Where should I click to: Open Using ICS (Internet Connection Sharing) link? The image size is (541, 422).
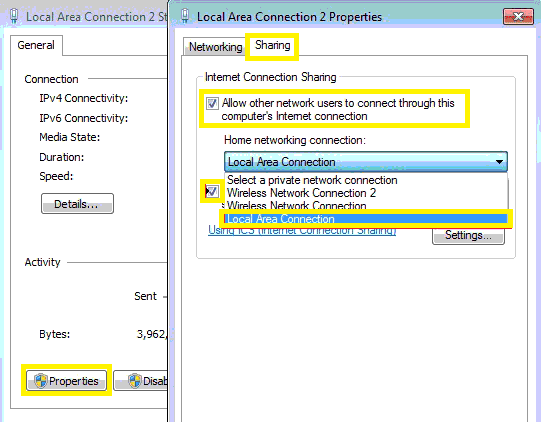(x=302, y=230)
